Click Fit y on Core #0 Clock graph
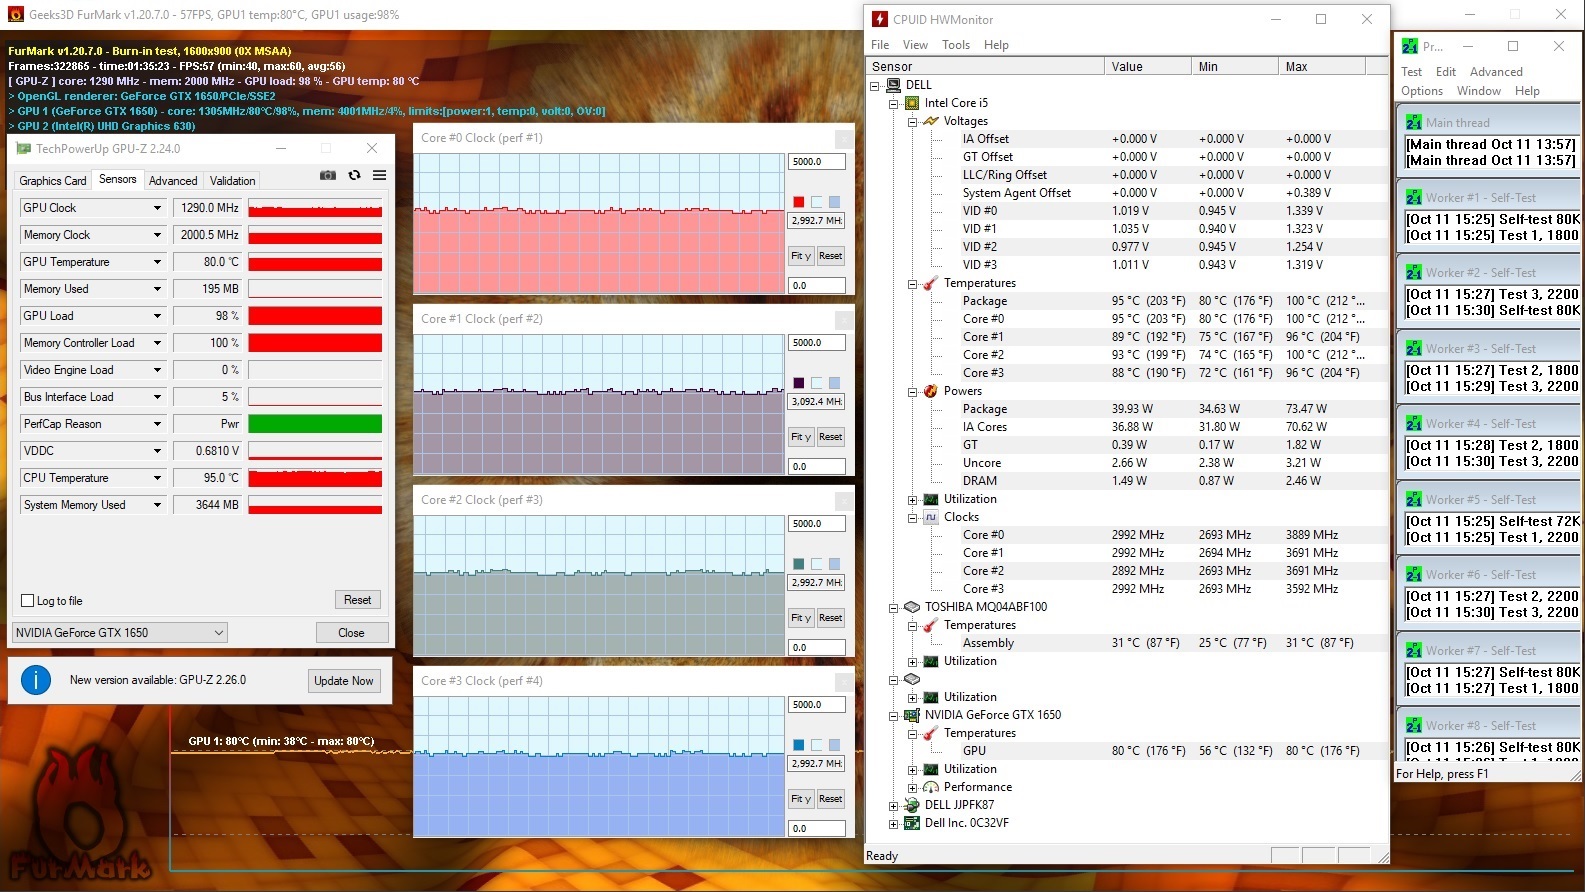 click(x=801, y=256)
